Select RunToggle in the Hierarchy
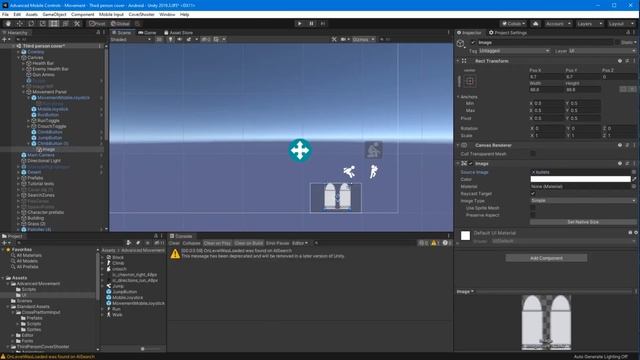The image size is (640, 360). pos(48,120)
